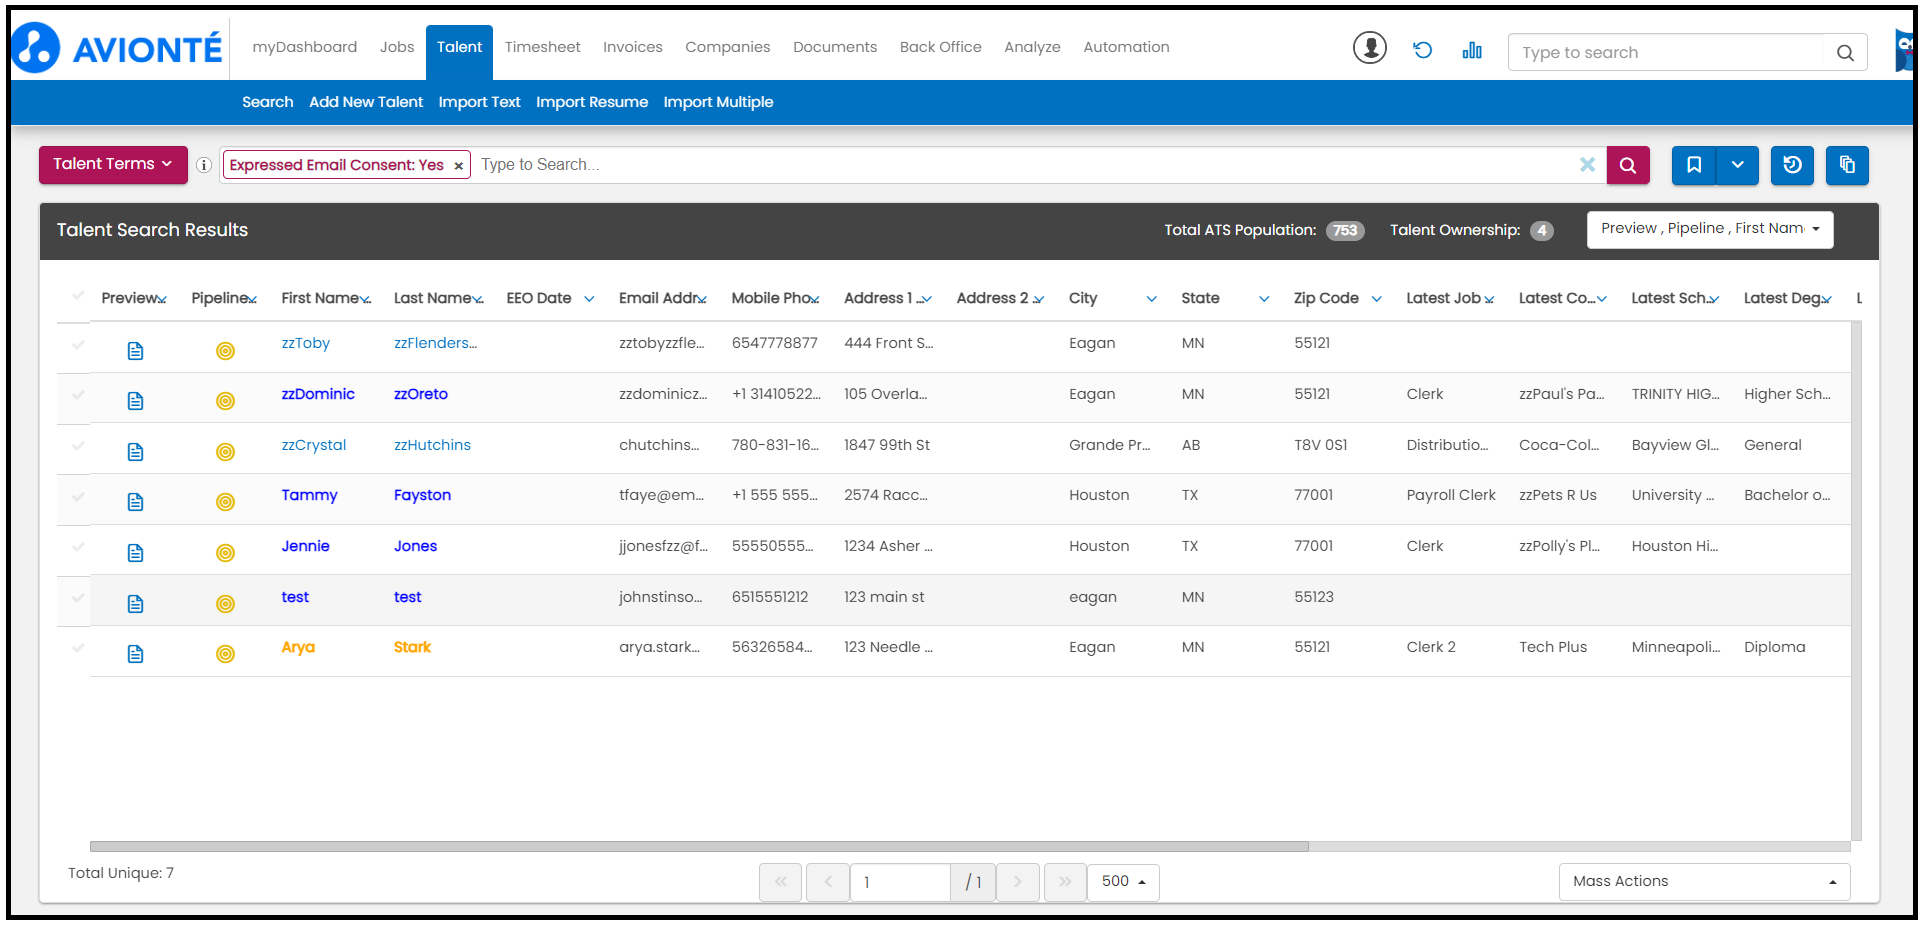Open the user profile icon
This screenshot has width=1926, height=927.
(1369, 48)
